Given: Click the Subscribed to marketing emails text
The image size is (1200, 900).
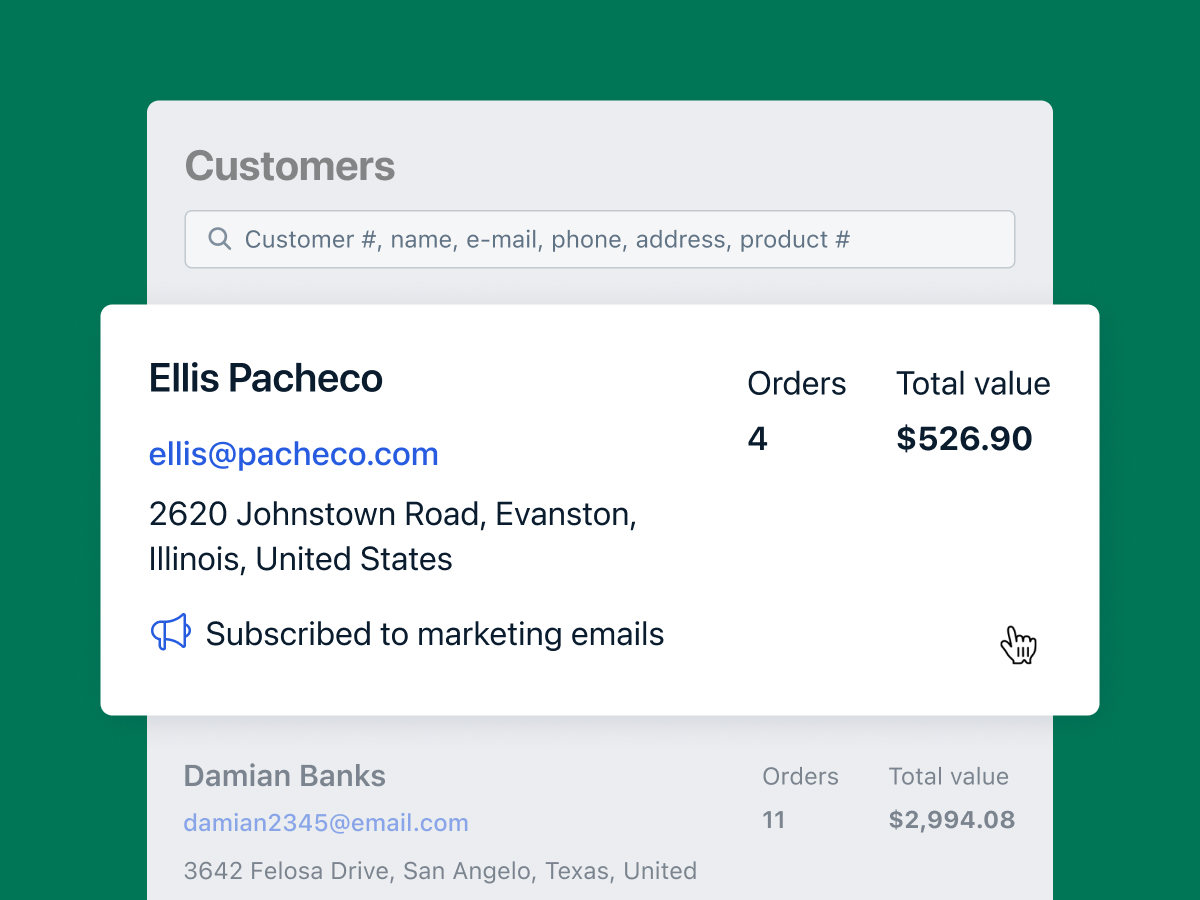Looking at the screenshot, I should pyautogui.click(x=435, y=634).
